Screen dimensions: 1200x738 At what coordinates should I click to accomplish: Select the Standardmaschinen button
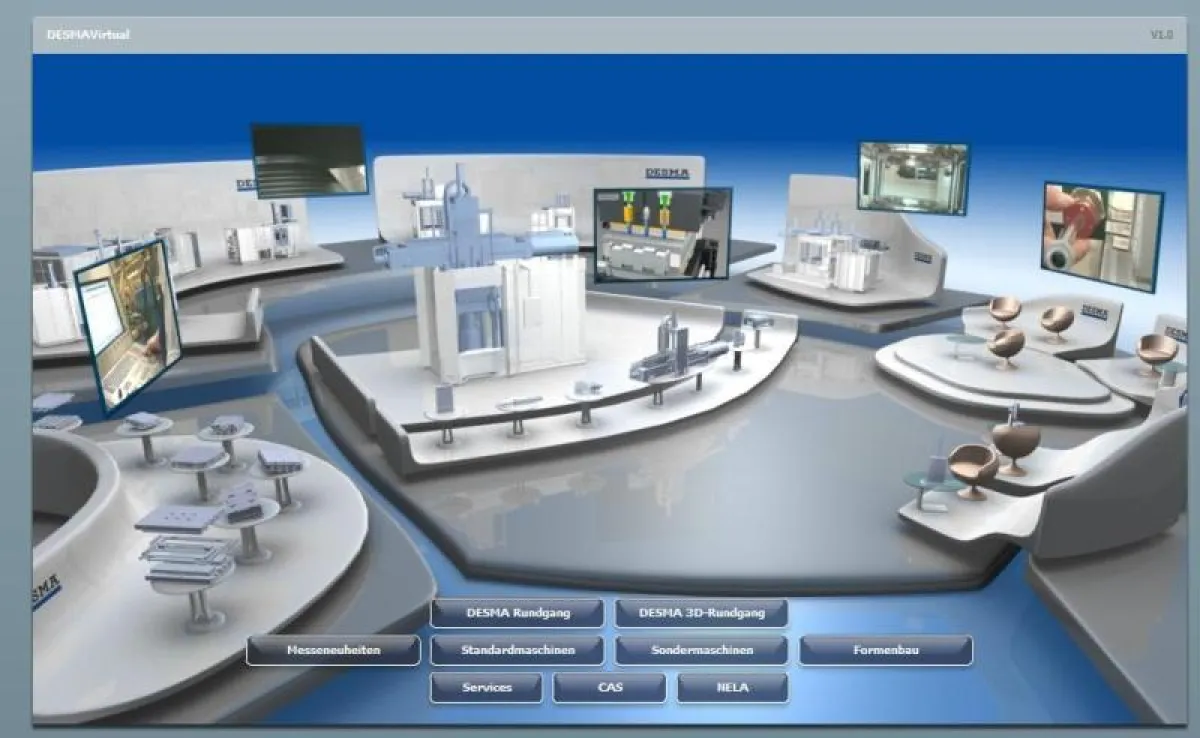(x=517, y=650)
